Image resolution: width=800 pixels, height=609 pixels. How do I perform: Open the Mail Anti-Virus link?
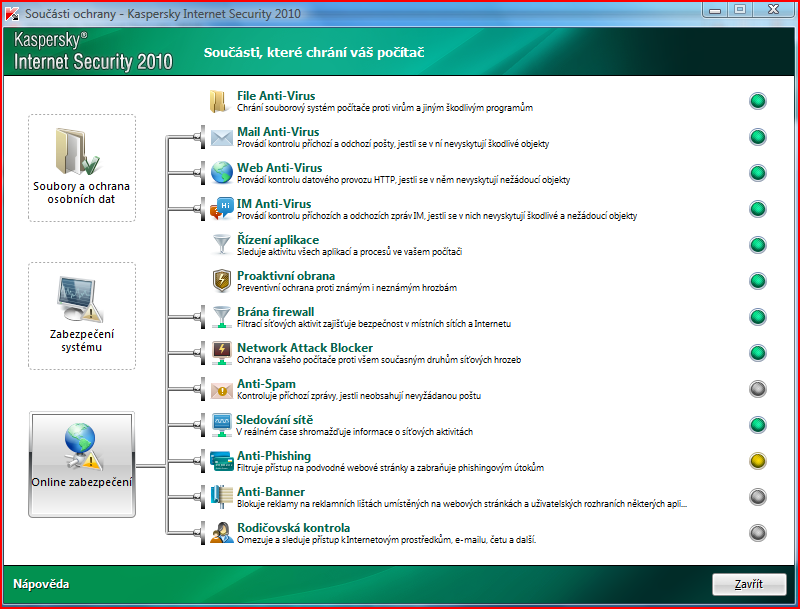click(278, 132)
